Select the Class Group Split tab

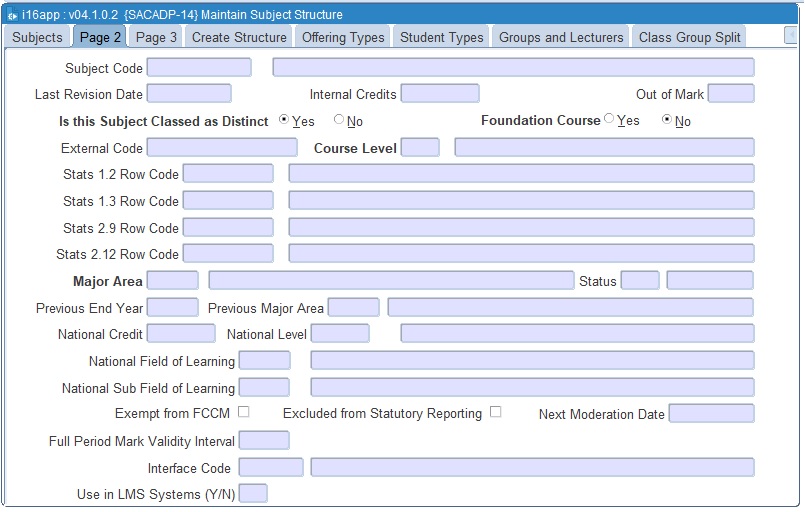click(690, 37)
